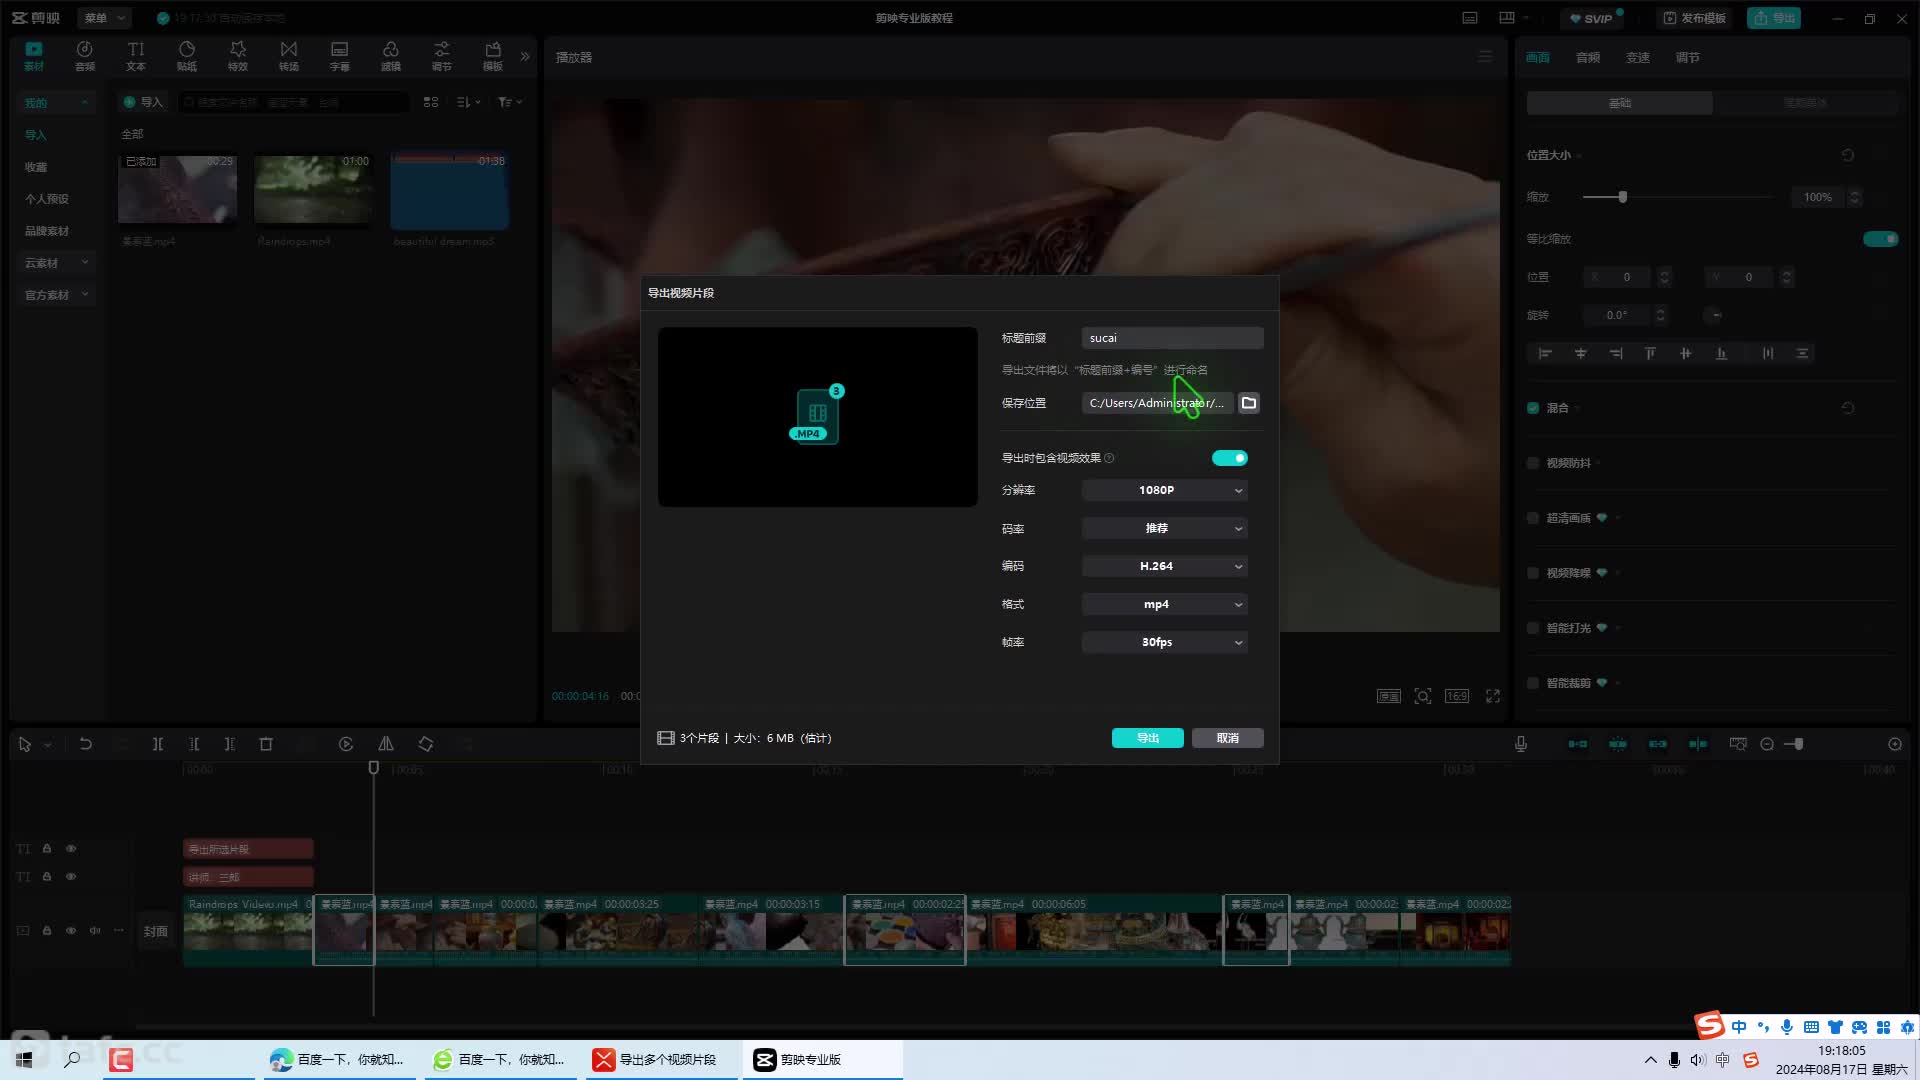Open the 编码 H.264 dropdown

[1165, 566]
